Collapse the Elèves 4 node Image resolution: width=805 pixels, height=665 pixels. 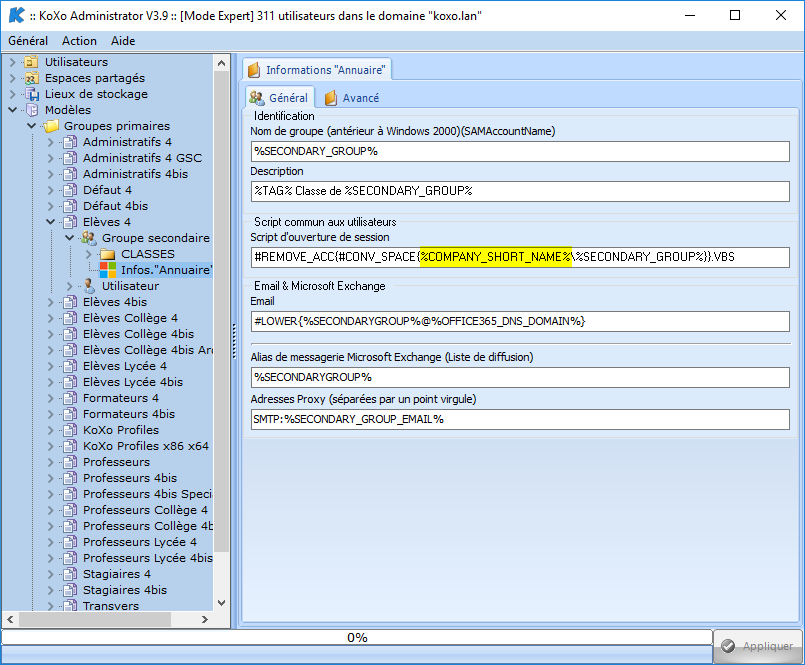pos(51,222)
